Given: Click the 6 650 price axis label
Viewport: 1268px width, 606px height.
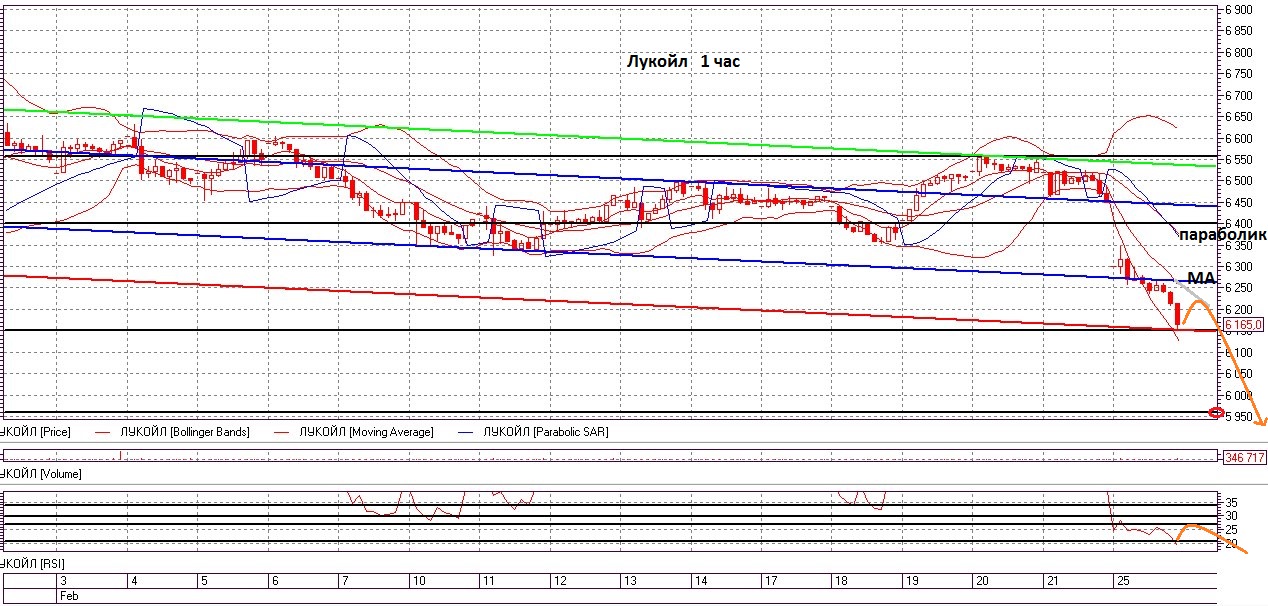Looking at the screenshot, I should coord(1238,117).
